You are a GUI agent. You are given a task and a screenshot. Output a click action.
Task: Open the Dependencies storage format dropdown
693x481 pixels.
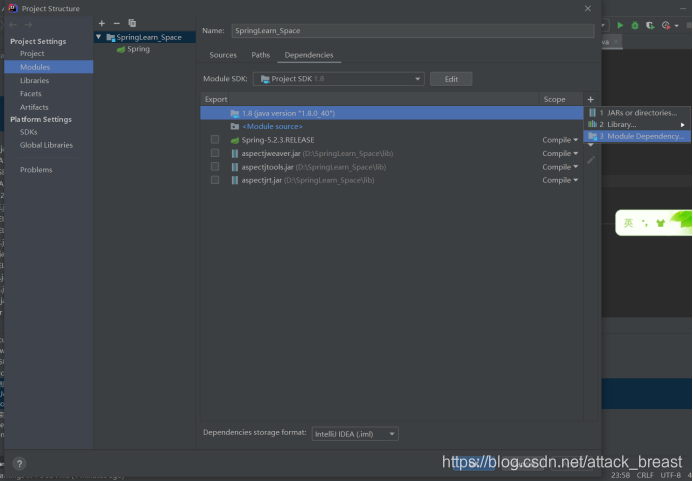tap(355, 434)
